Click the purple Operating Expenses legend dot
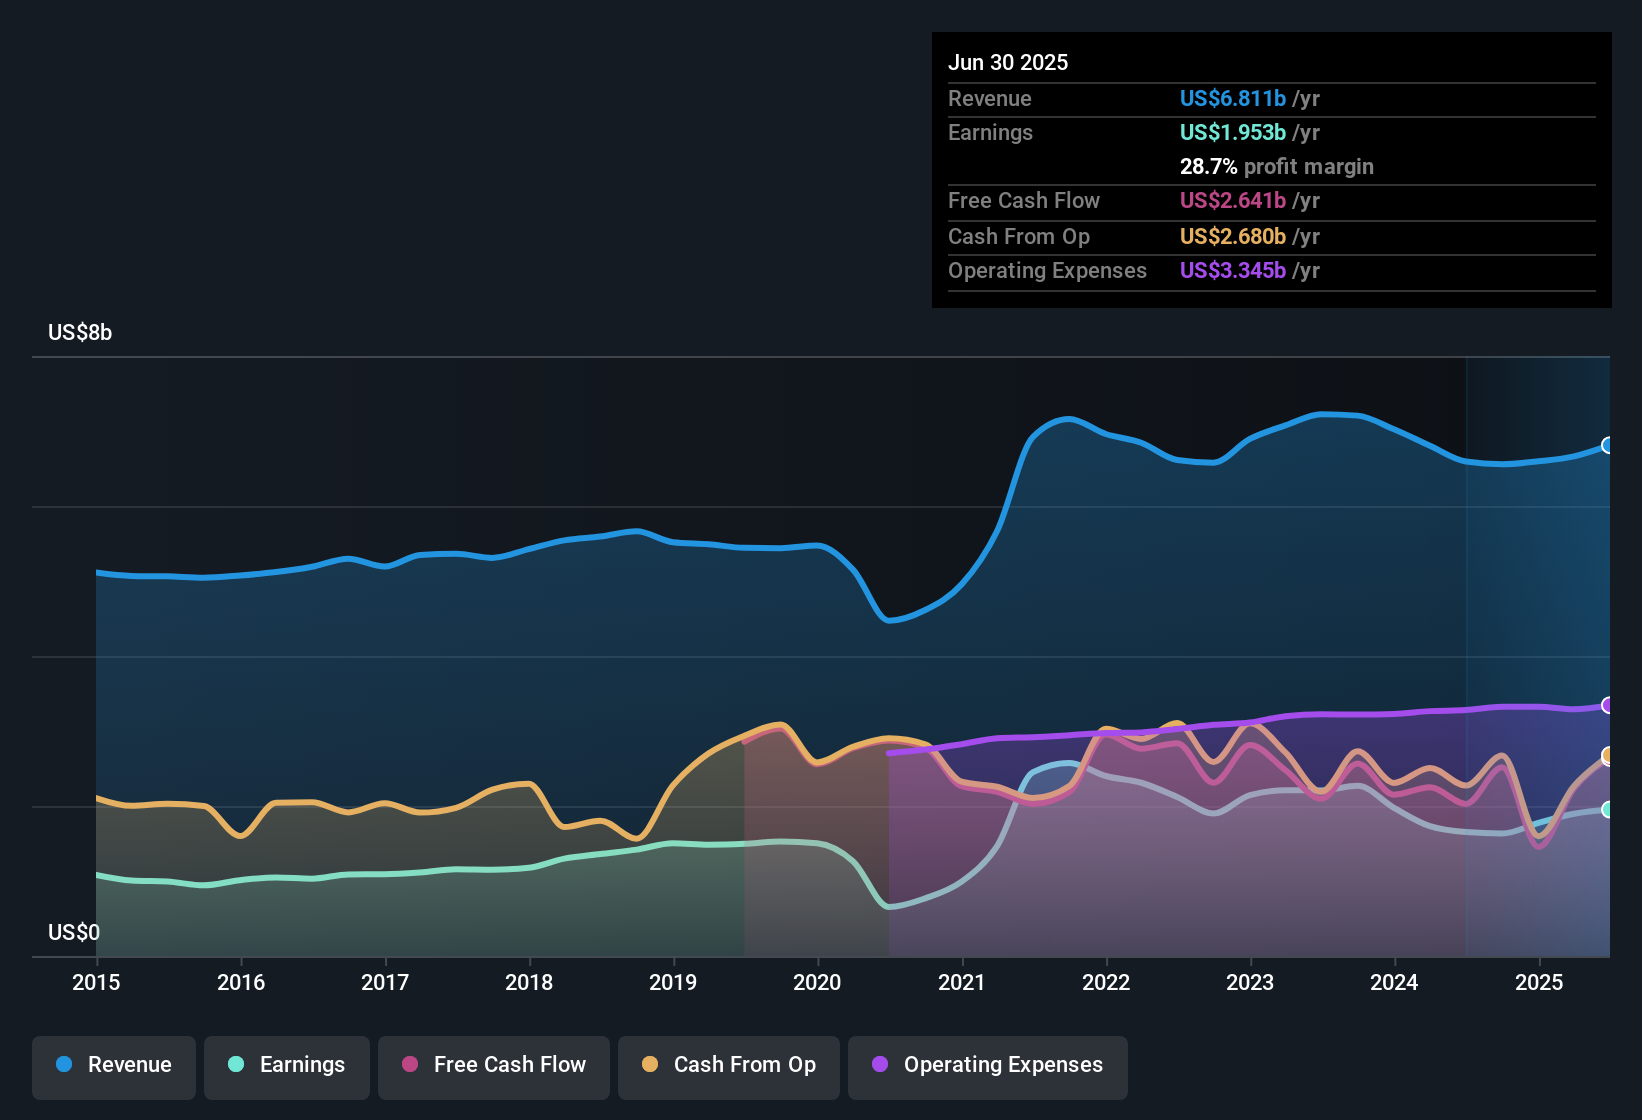This screenshot has height=1120, width=1642. pos(880,1065)
